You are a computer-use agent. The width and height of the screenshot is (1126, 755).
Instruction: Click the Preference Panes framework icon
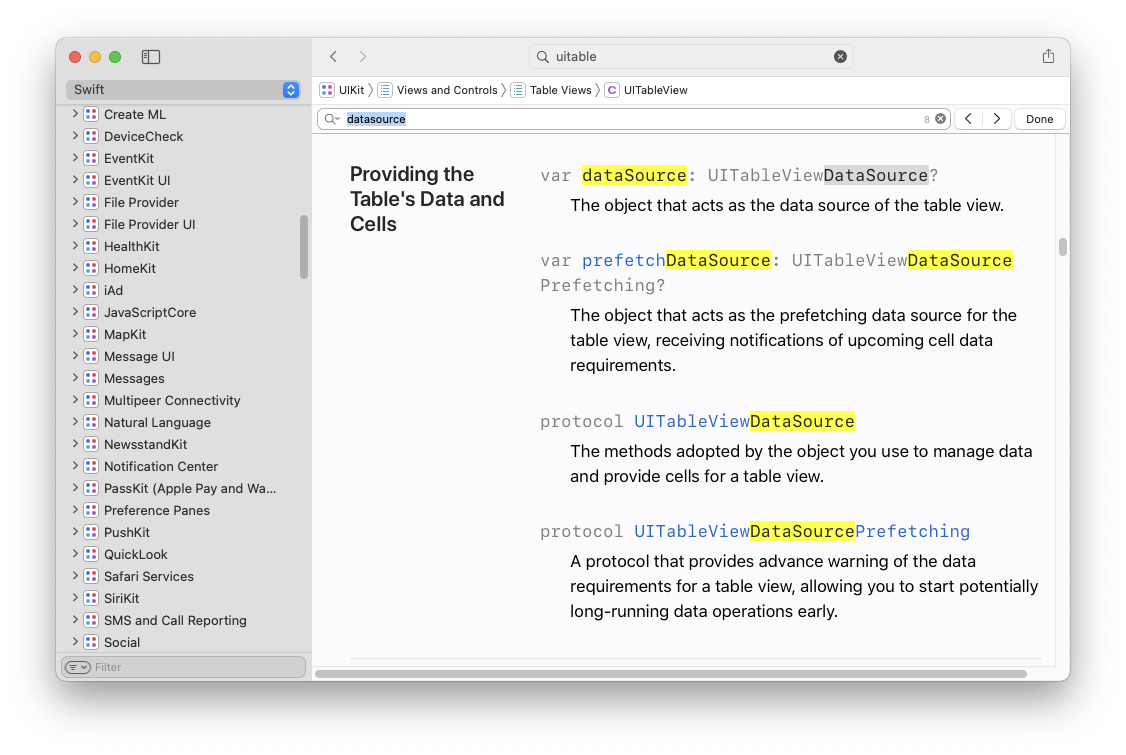(91, 510)
